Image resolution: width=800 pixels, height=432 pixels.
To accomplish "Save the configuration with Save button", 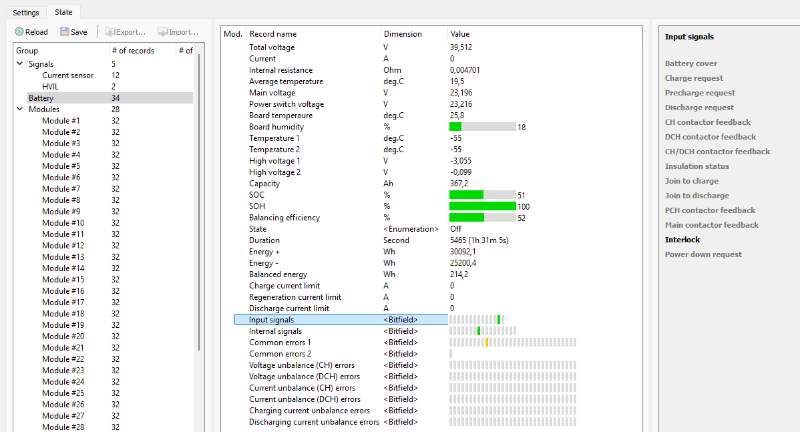I will pyautogui.click(x=73, y=32).
